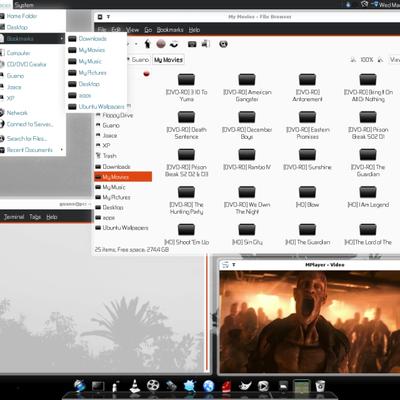Open the green window icon in dock
Image resolution: width=400 pixels, height=400 pixels.
[x=301, y=386]
